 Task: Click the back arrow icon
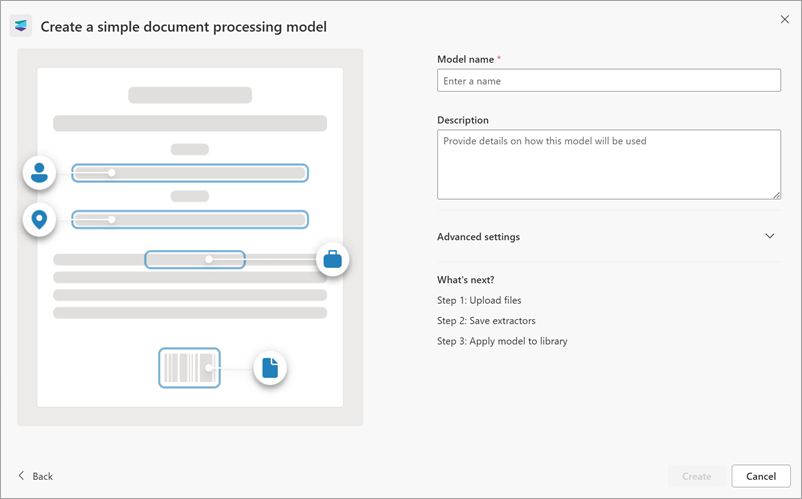(21, 476)
